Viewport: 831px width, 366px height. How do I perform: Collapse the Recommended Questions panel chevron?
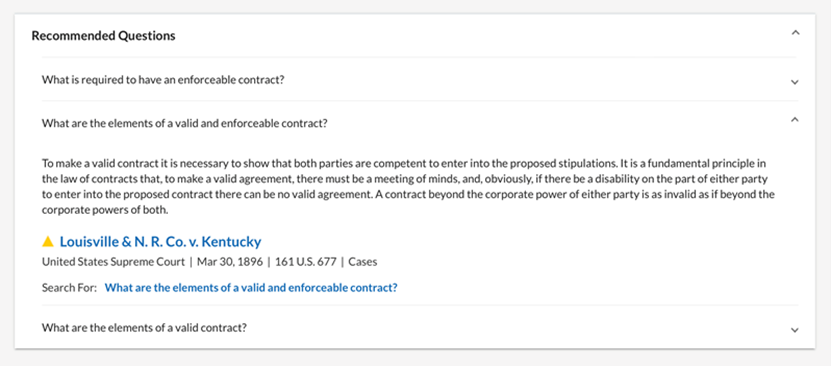click(794, 33)
